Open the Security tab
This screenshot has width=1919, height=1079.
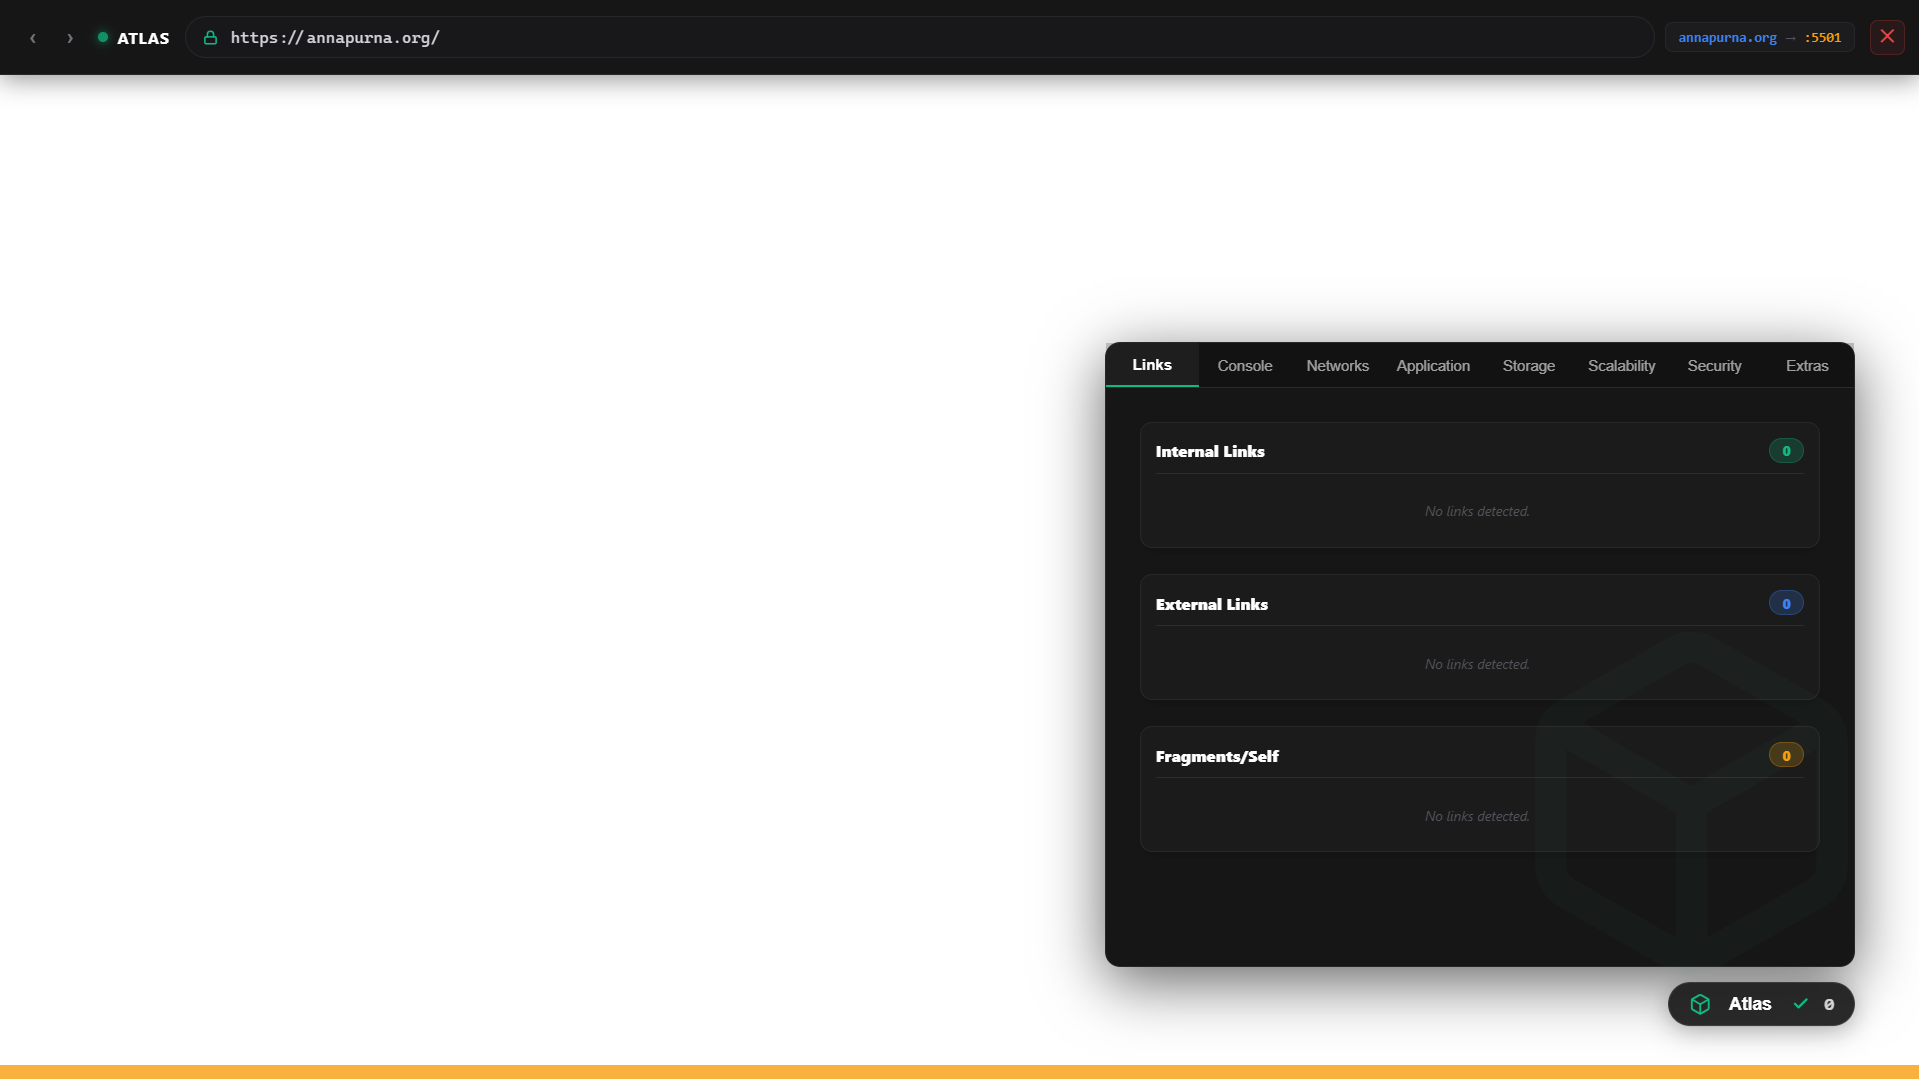click(x=1714, y=365)
